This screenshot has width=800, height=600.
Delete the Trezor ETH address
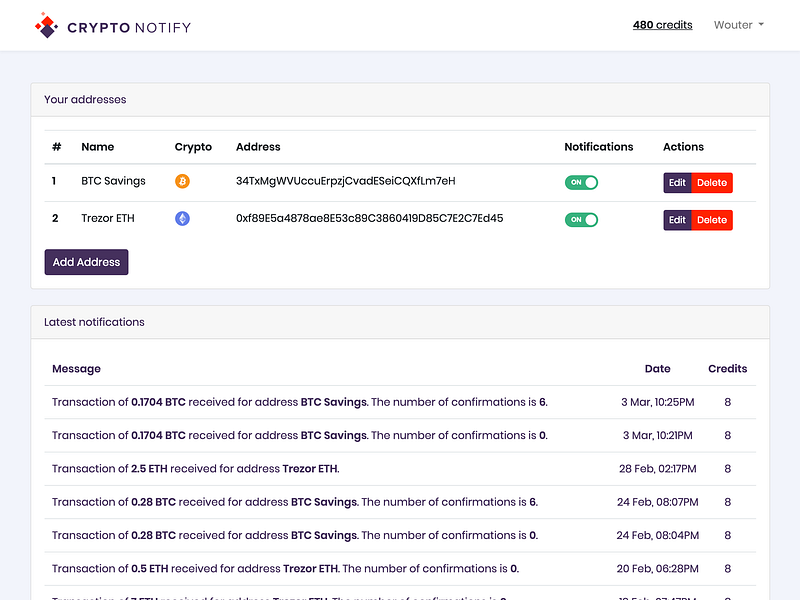pyautogui.click(x=712, y=220)
